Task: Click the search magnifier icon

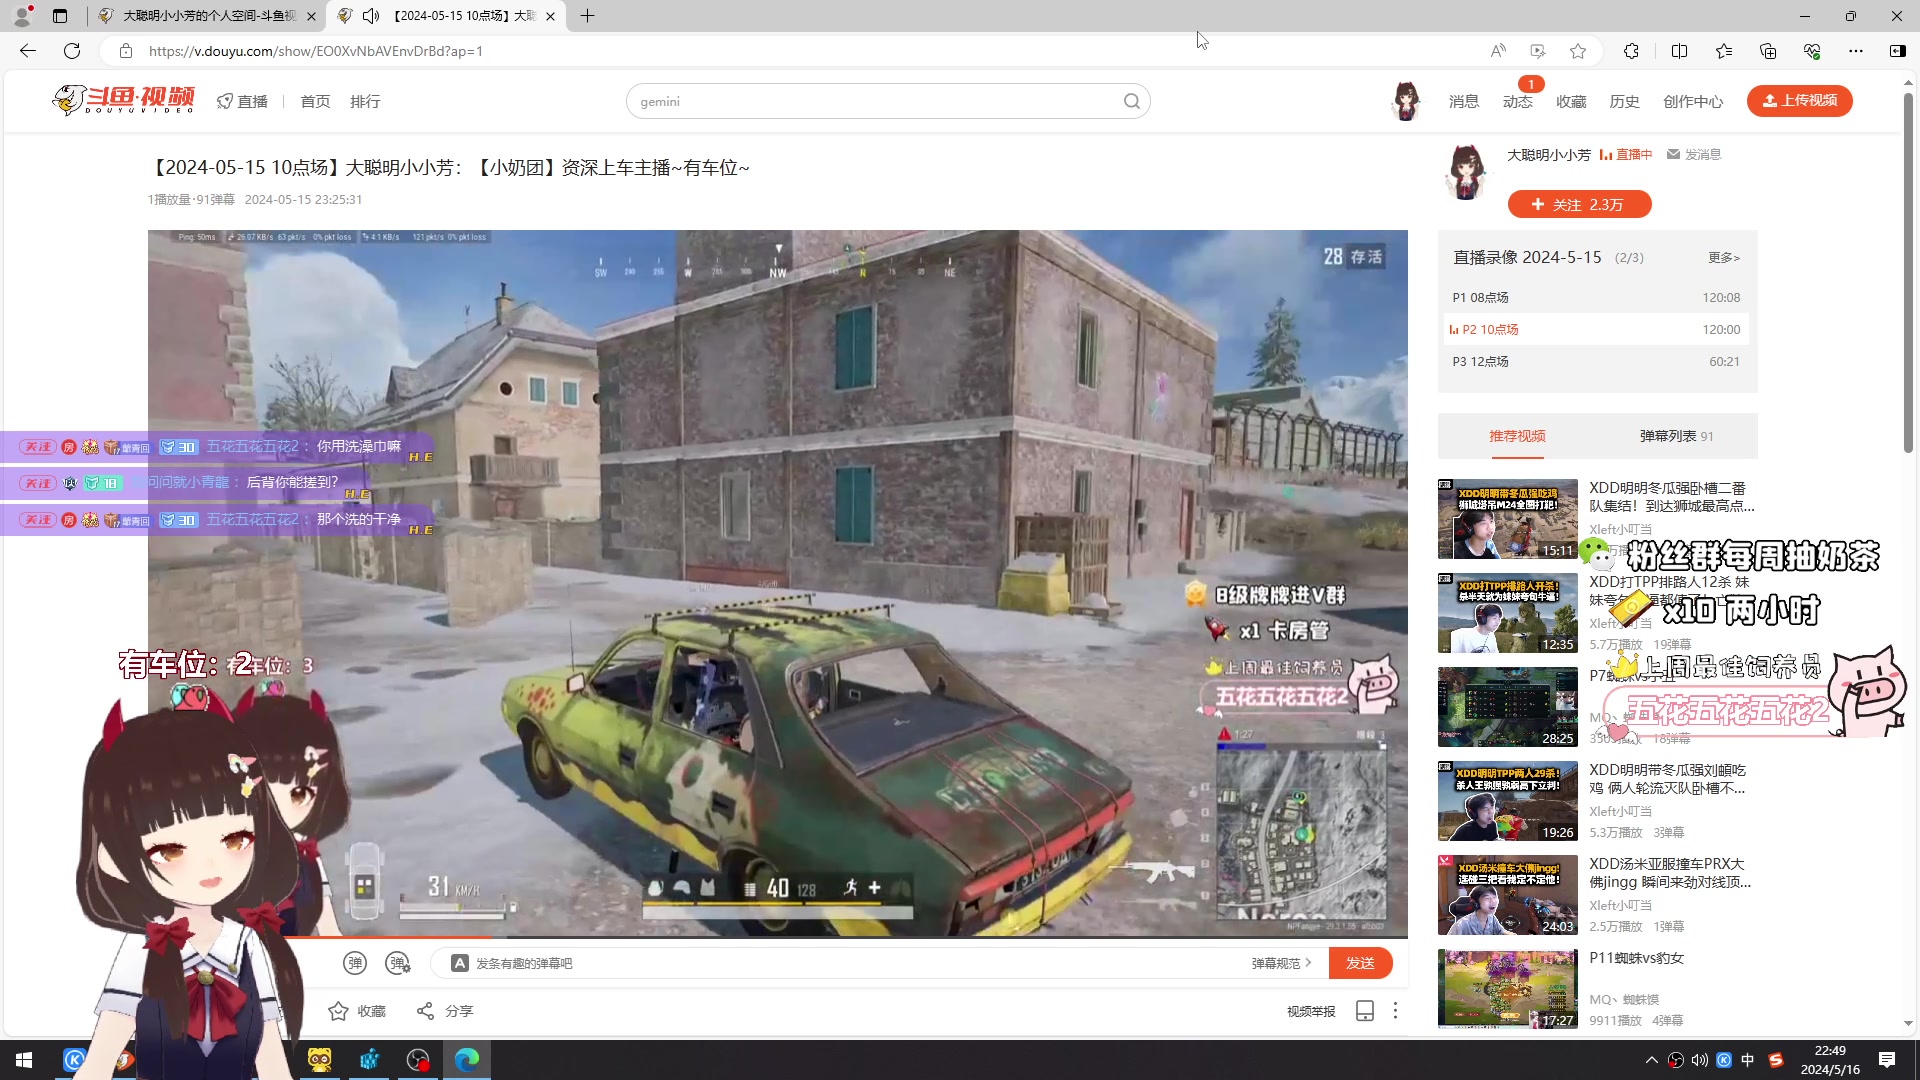Action: (x=1132, y=101)
